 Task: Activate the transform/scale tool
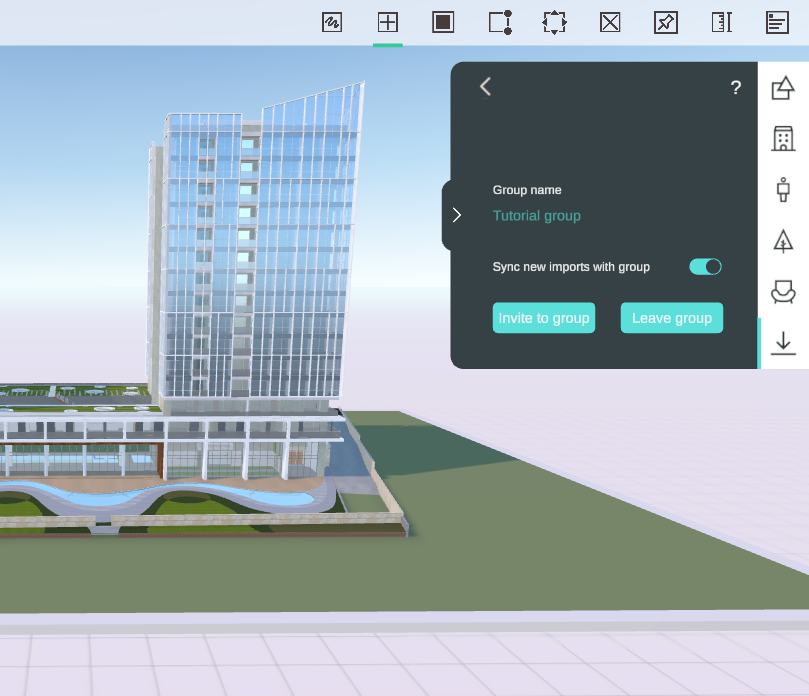pyautogui.click(x=554, y=22)
